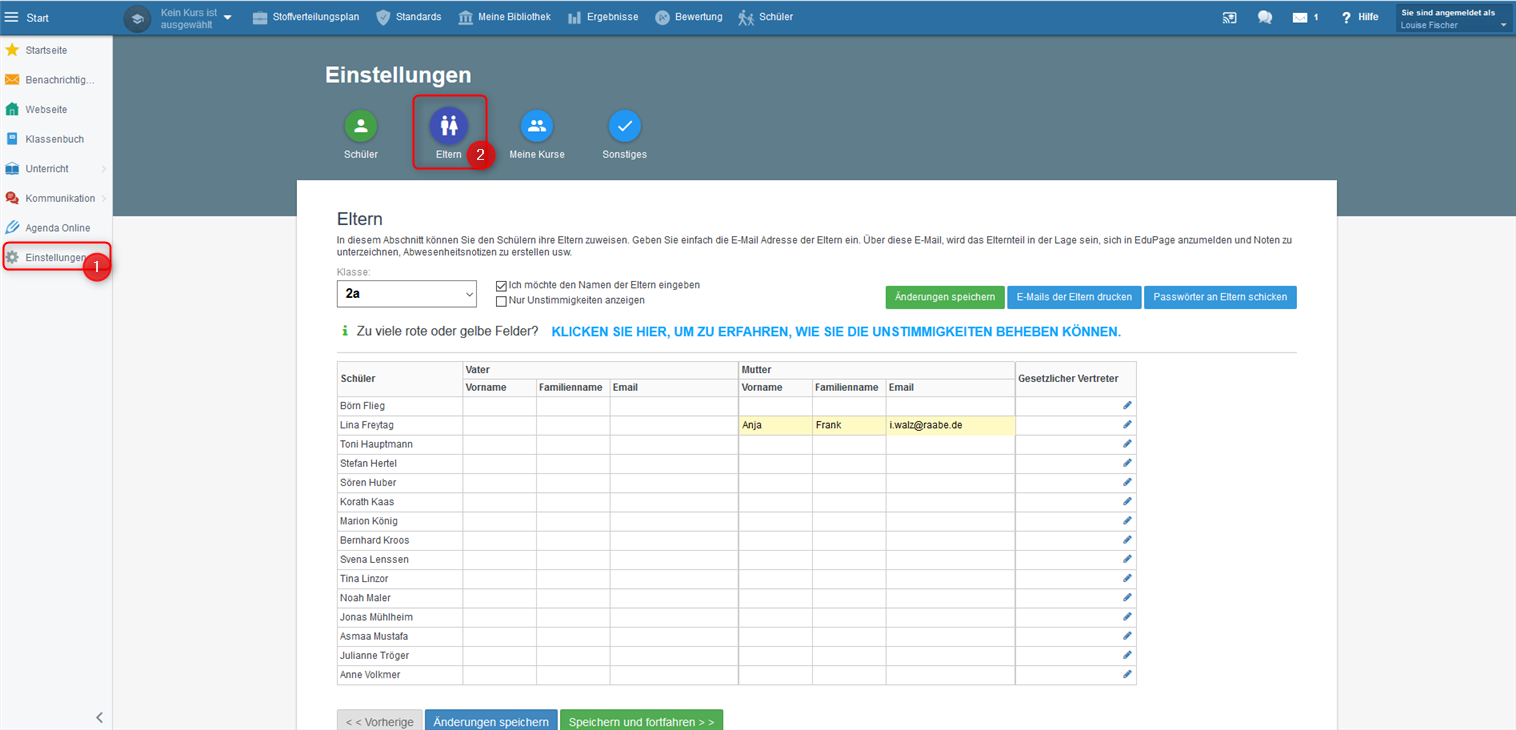Edit legal guardian pencil for Asmaa Mustafa
The image size is (1516, 730).
pyautogui.click(x=1127, y=635)
